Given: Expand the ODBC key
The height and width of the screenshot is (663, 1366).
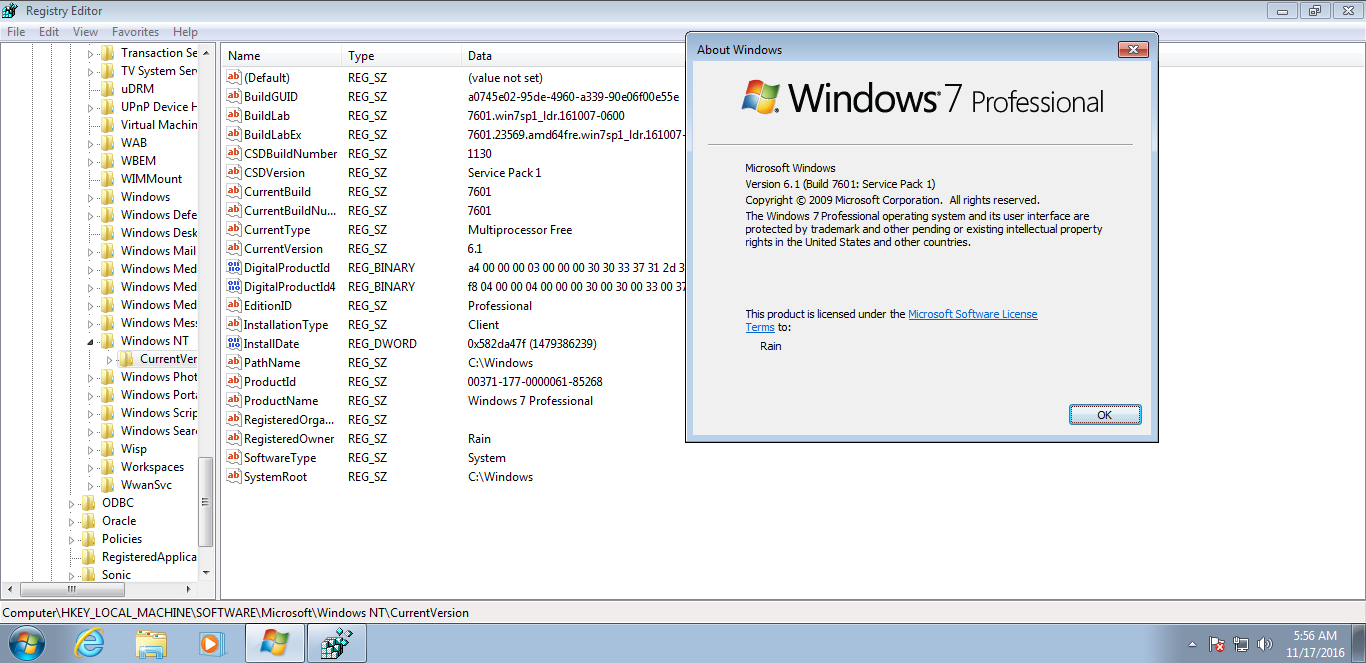Looking at the screenshot, I should pos(72,503).
